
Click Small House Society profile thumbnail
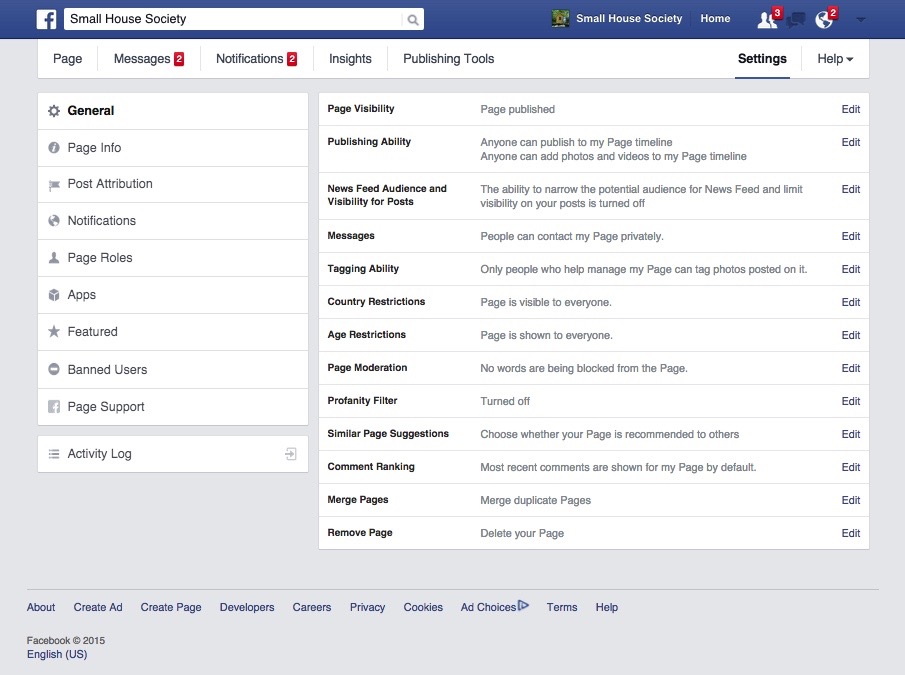point(560,18)
